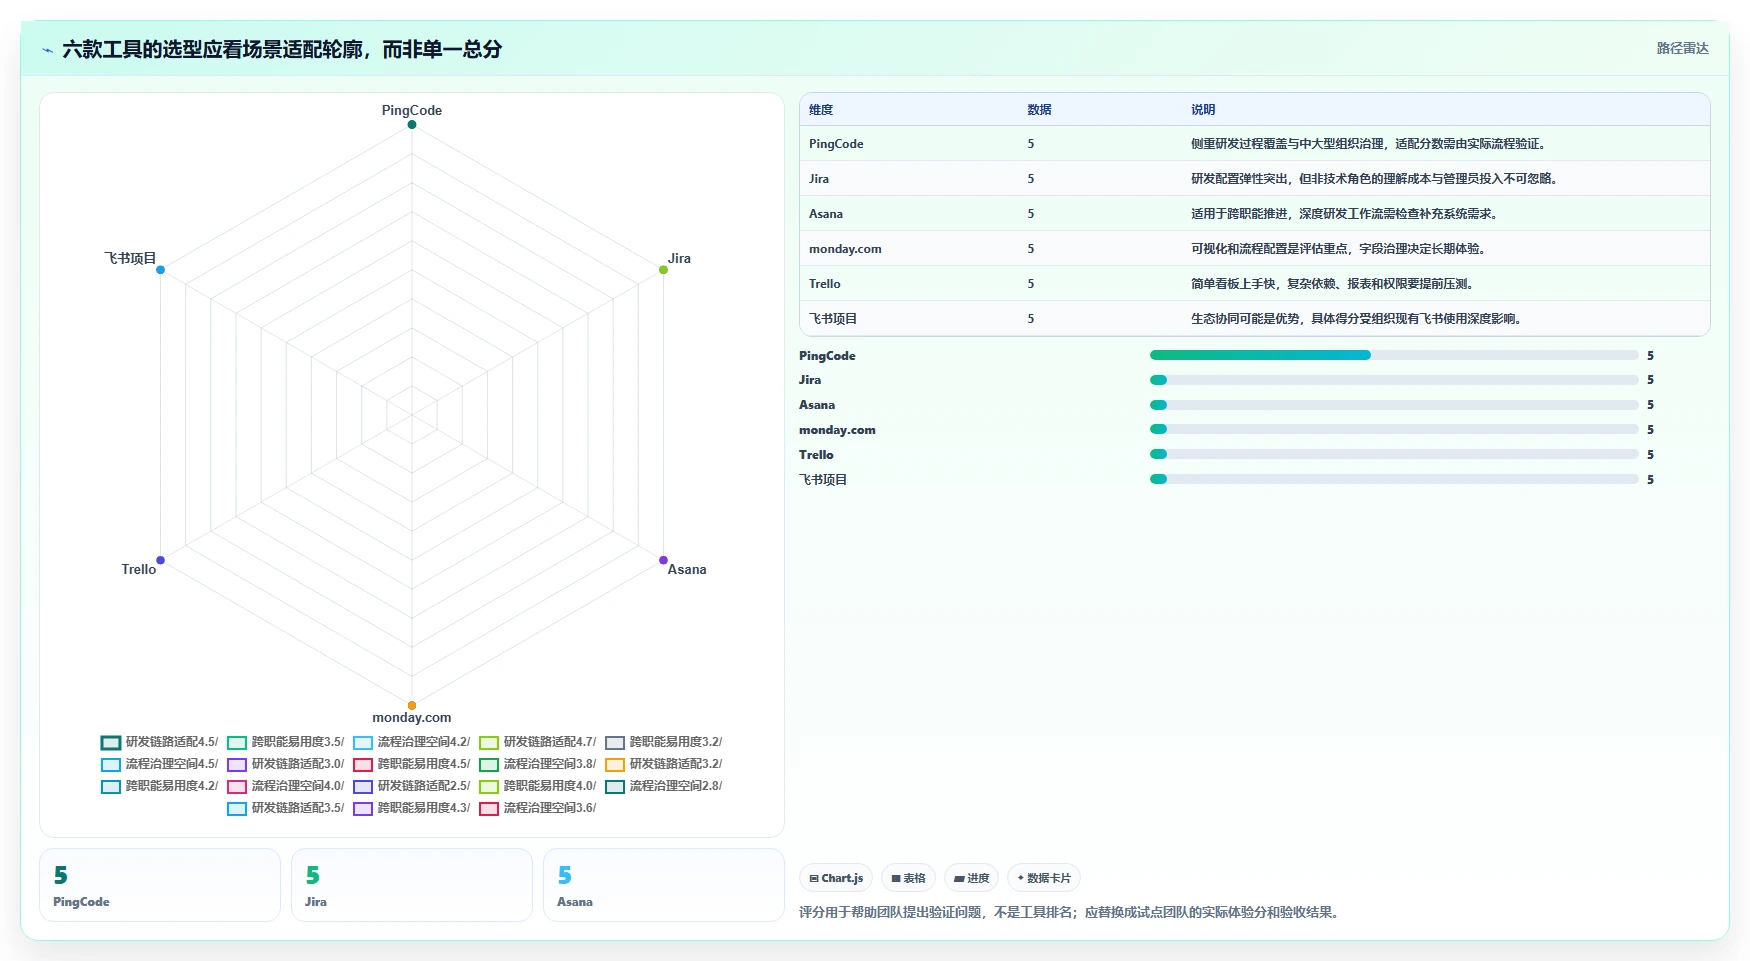Click the PingCode score card at bottom
The width and height of the screenshot is (1750, 961).
coord(160,885)
